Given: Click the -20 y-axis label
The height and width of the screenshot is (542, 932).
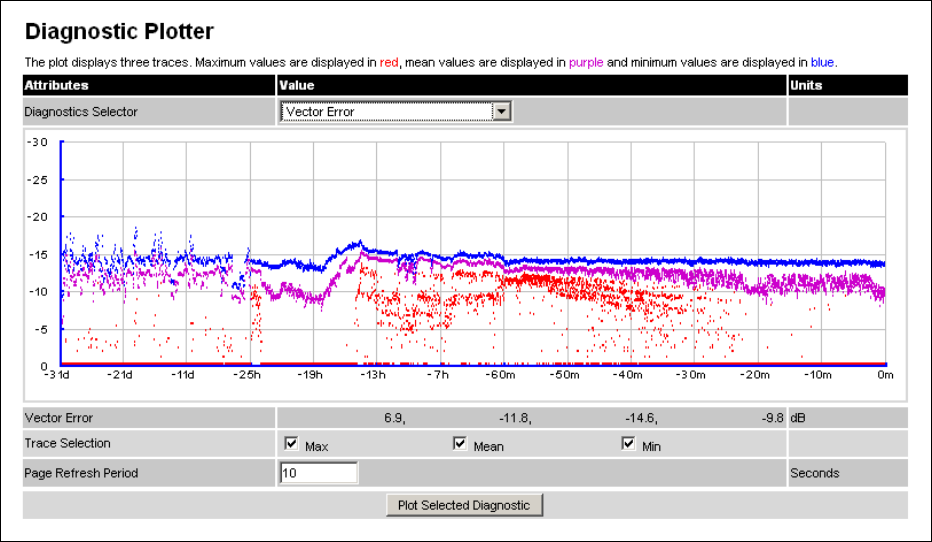Looking at the screenshot, I should tap(37, 217).
